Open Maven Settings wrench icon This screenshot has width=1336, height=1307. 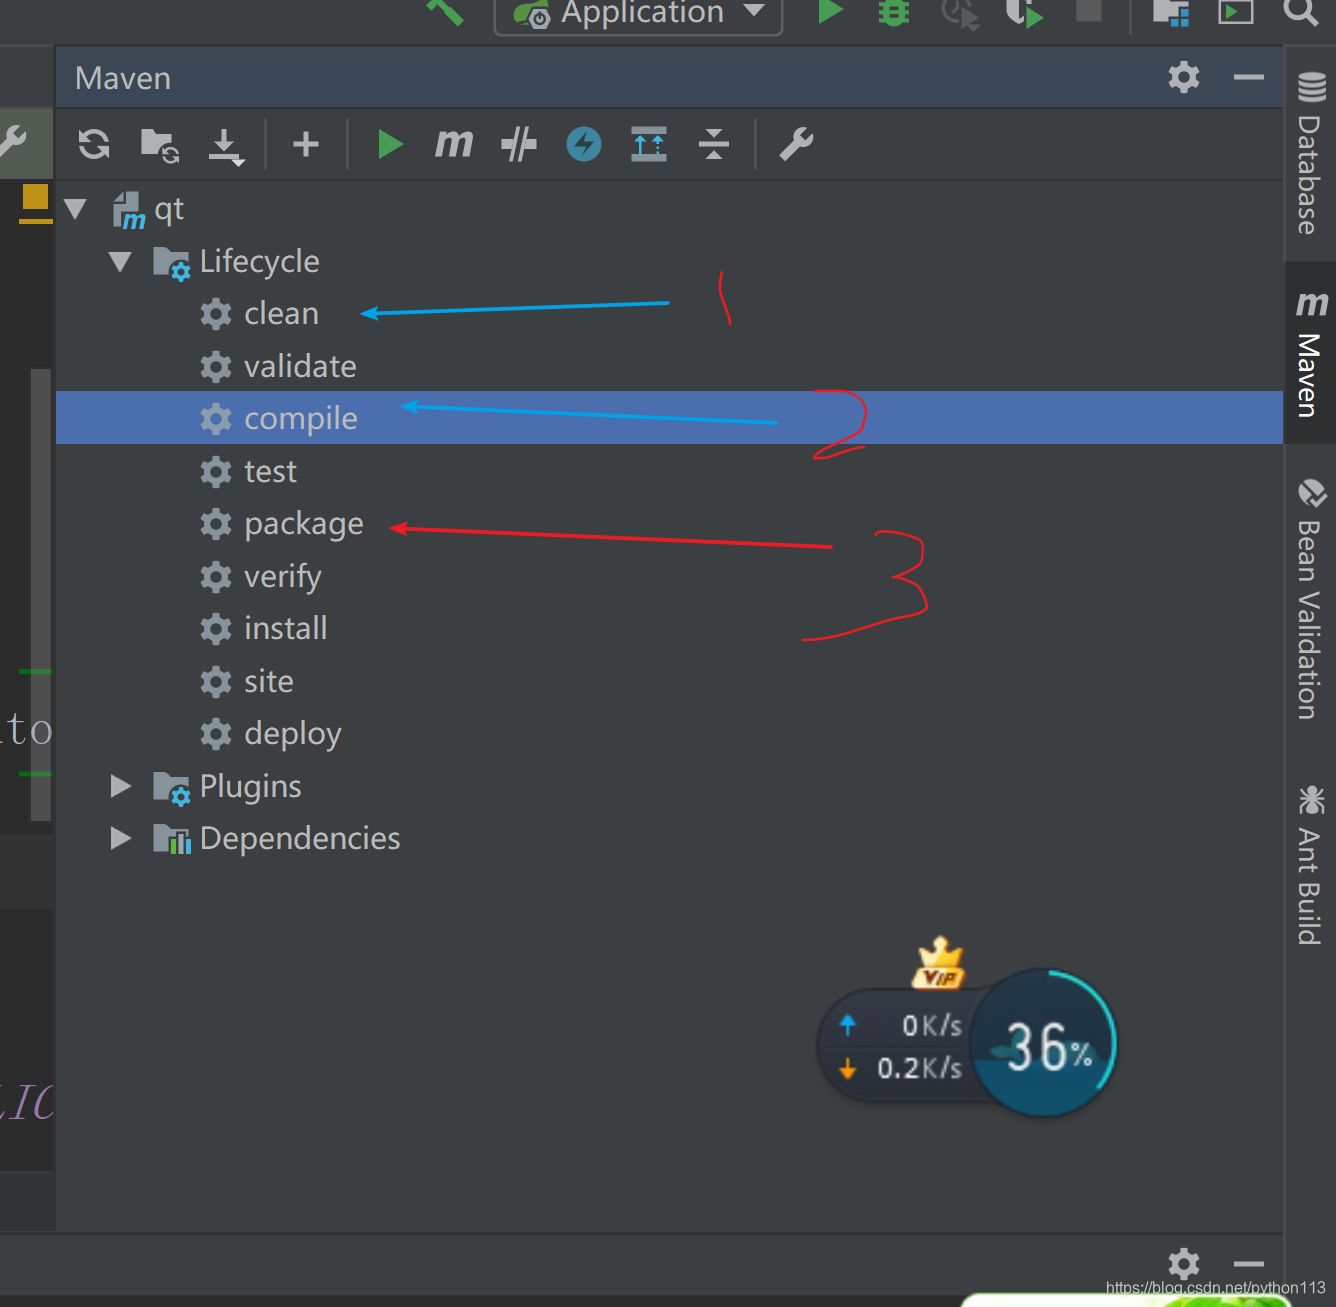tap(797, 144)
